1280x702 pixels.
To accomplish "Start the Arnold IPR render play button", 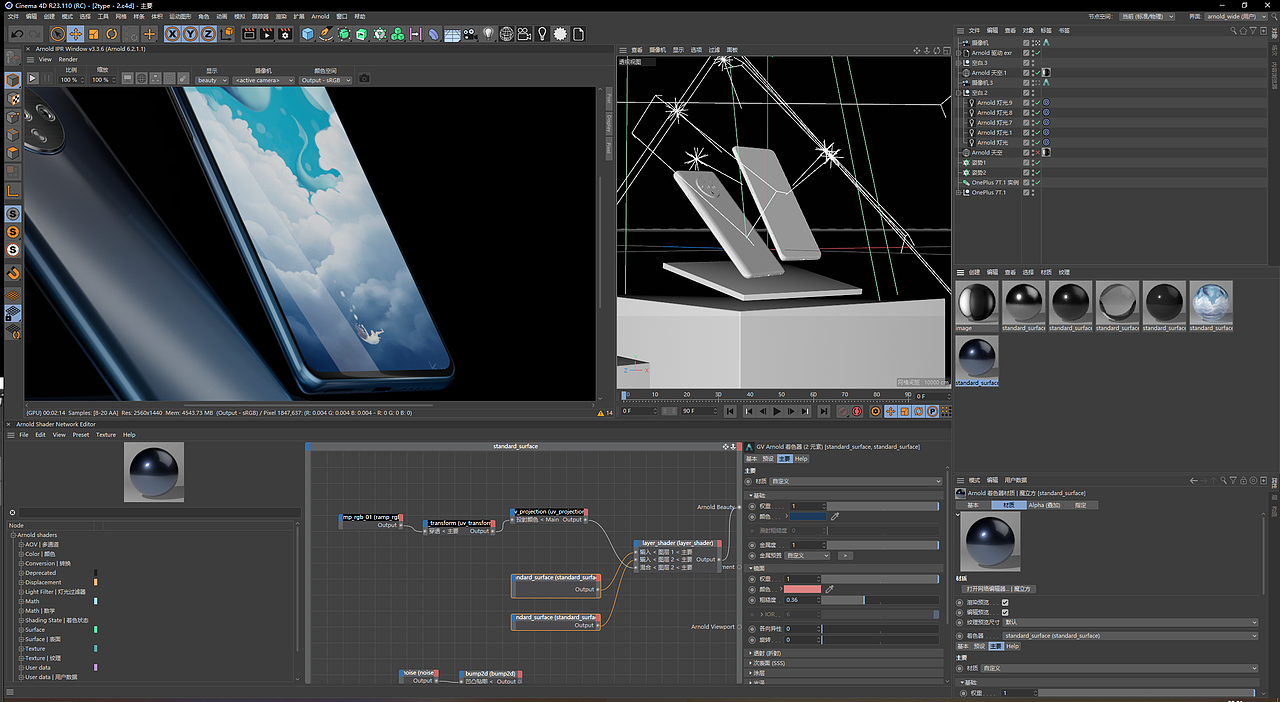I will coord(32,78).
